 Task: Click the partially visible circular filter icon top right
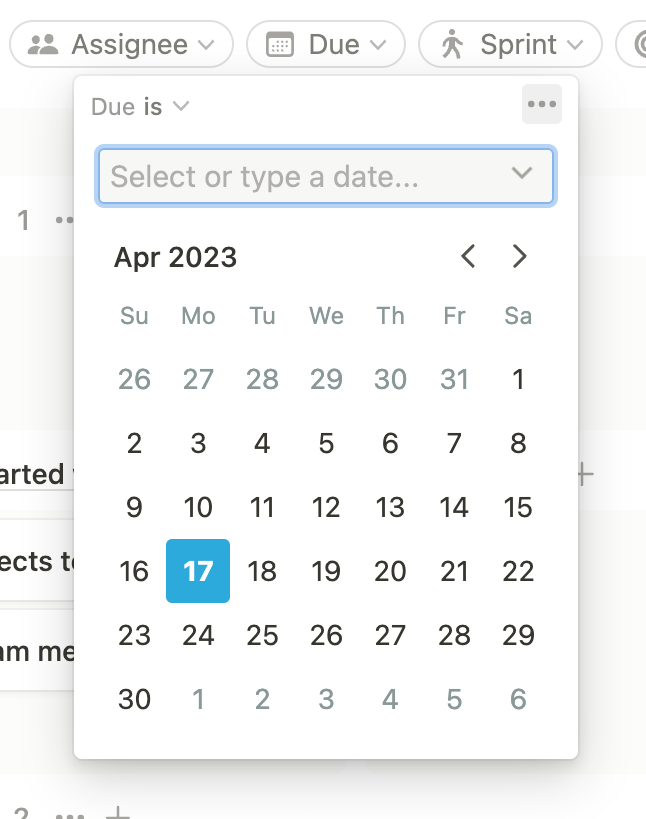coord(641,44)
